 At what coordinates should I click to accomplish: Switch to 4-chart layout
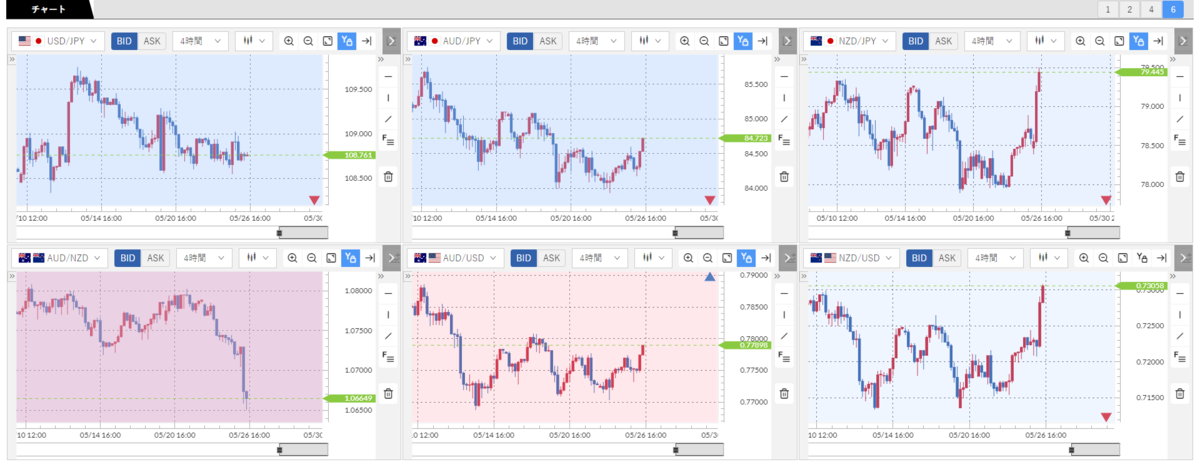click(x=1152, y=9)
